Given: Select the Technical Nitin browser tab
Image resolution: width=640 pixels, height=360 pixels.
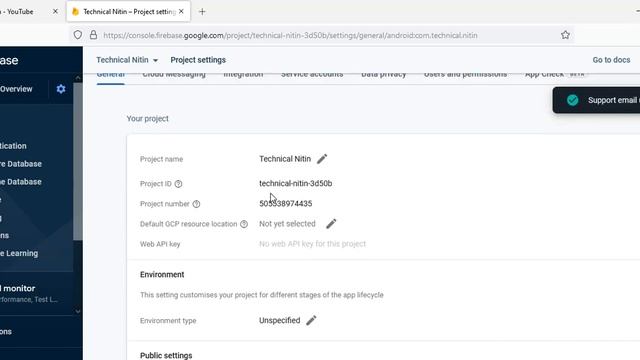Looking at the screenshot, I should point(129,12).
